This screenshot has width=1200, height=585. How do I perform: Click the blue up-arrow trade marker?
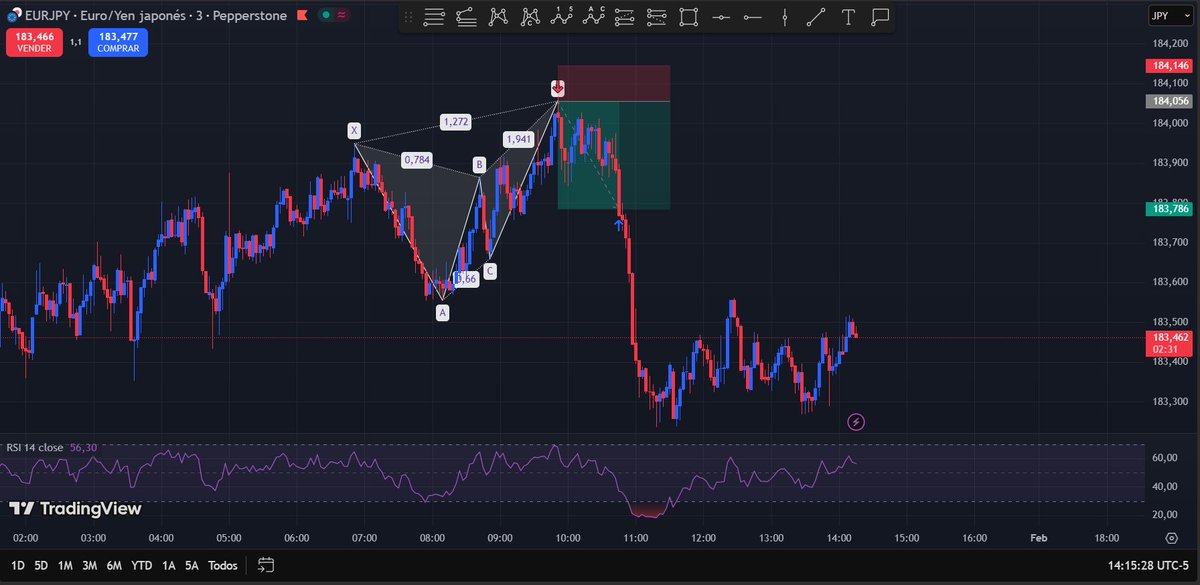pos(619,224)
